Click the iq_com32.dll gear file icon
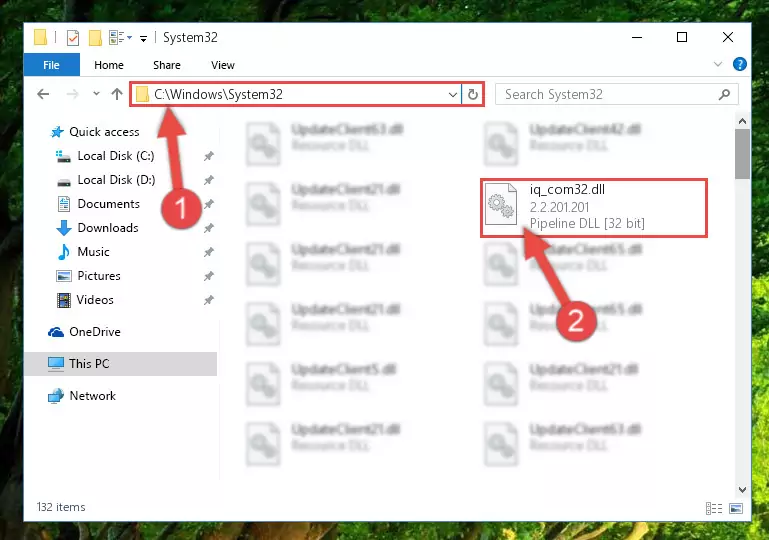The height and width of the screenshot is (540, 769). pos(501,204)
